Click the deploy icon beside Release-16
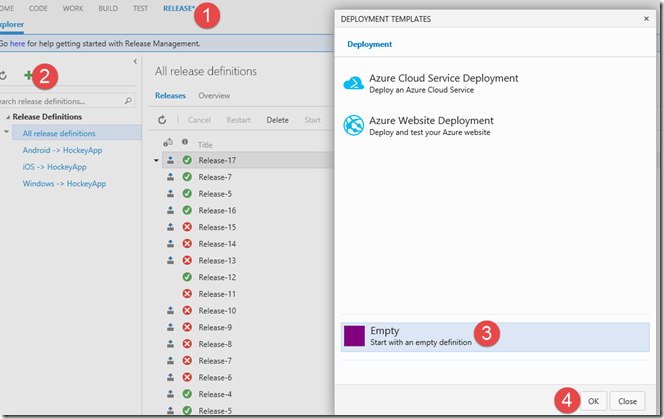The width and height of the screenshot is (664, 419). 170,210
